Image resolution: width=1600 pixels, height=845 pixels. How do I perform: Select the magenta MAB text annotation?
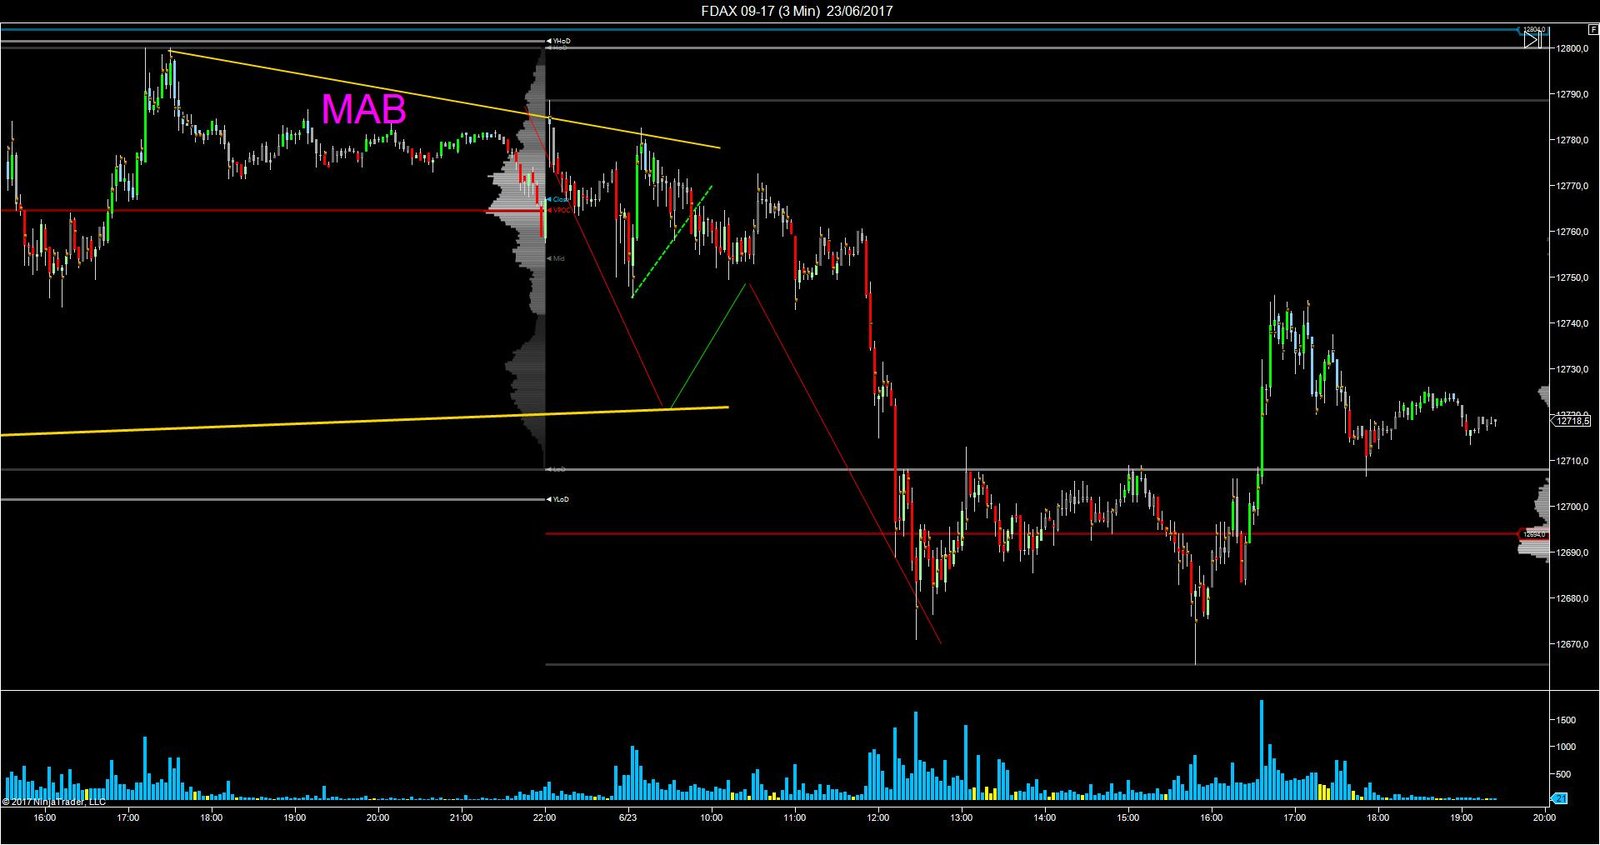364,109
